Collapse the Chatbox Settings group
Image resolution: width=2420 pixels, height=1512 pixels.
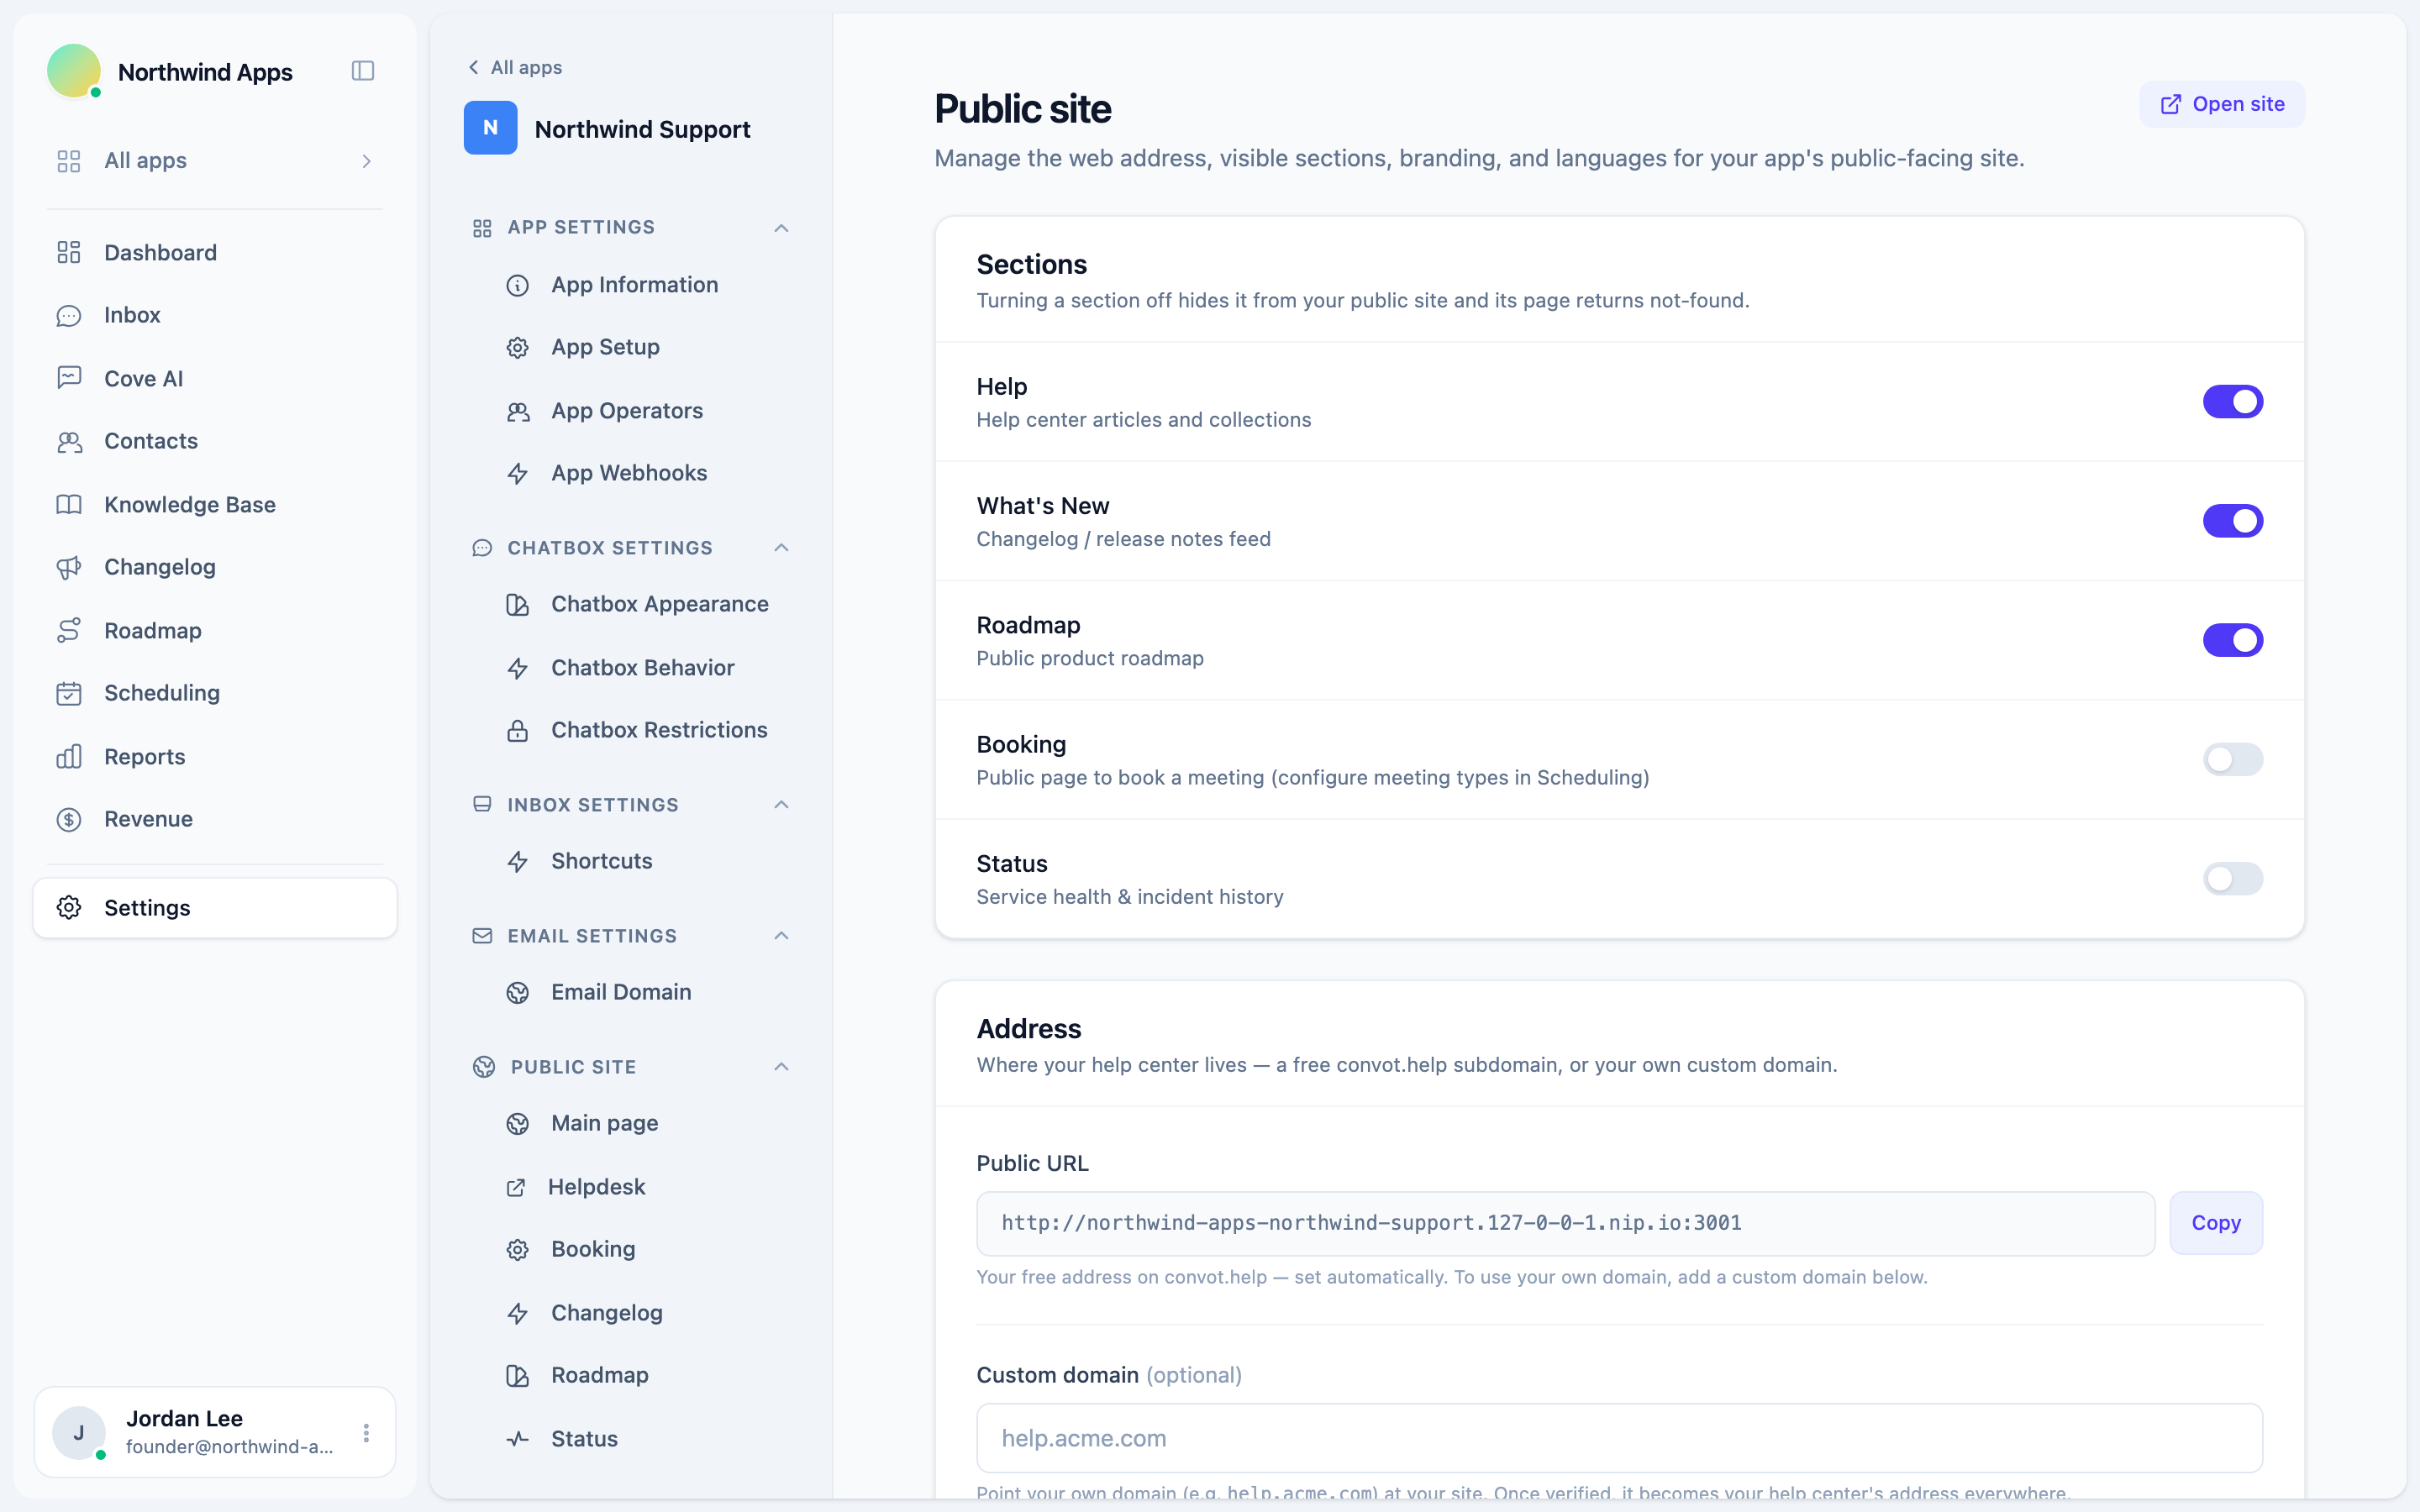point(781,547)
